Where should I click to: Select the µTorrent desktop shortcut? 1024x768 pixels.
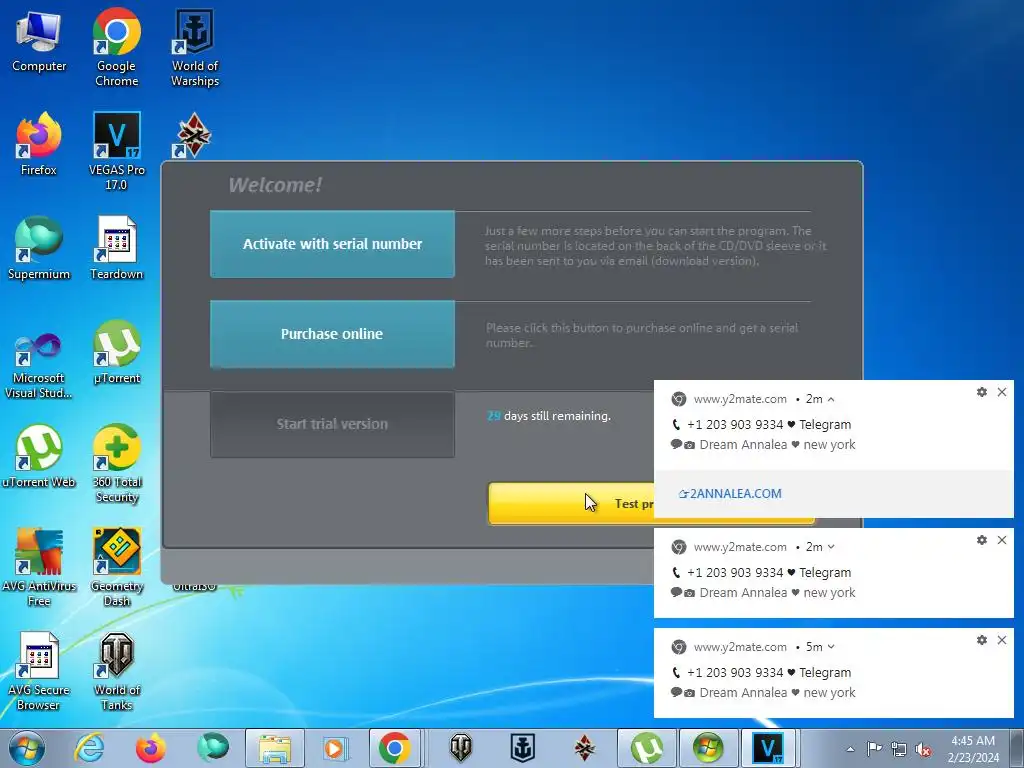pyautogui.click(x=116, y=352)
